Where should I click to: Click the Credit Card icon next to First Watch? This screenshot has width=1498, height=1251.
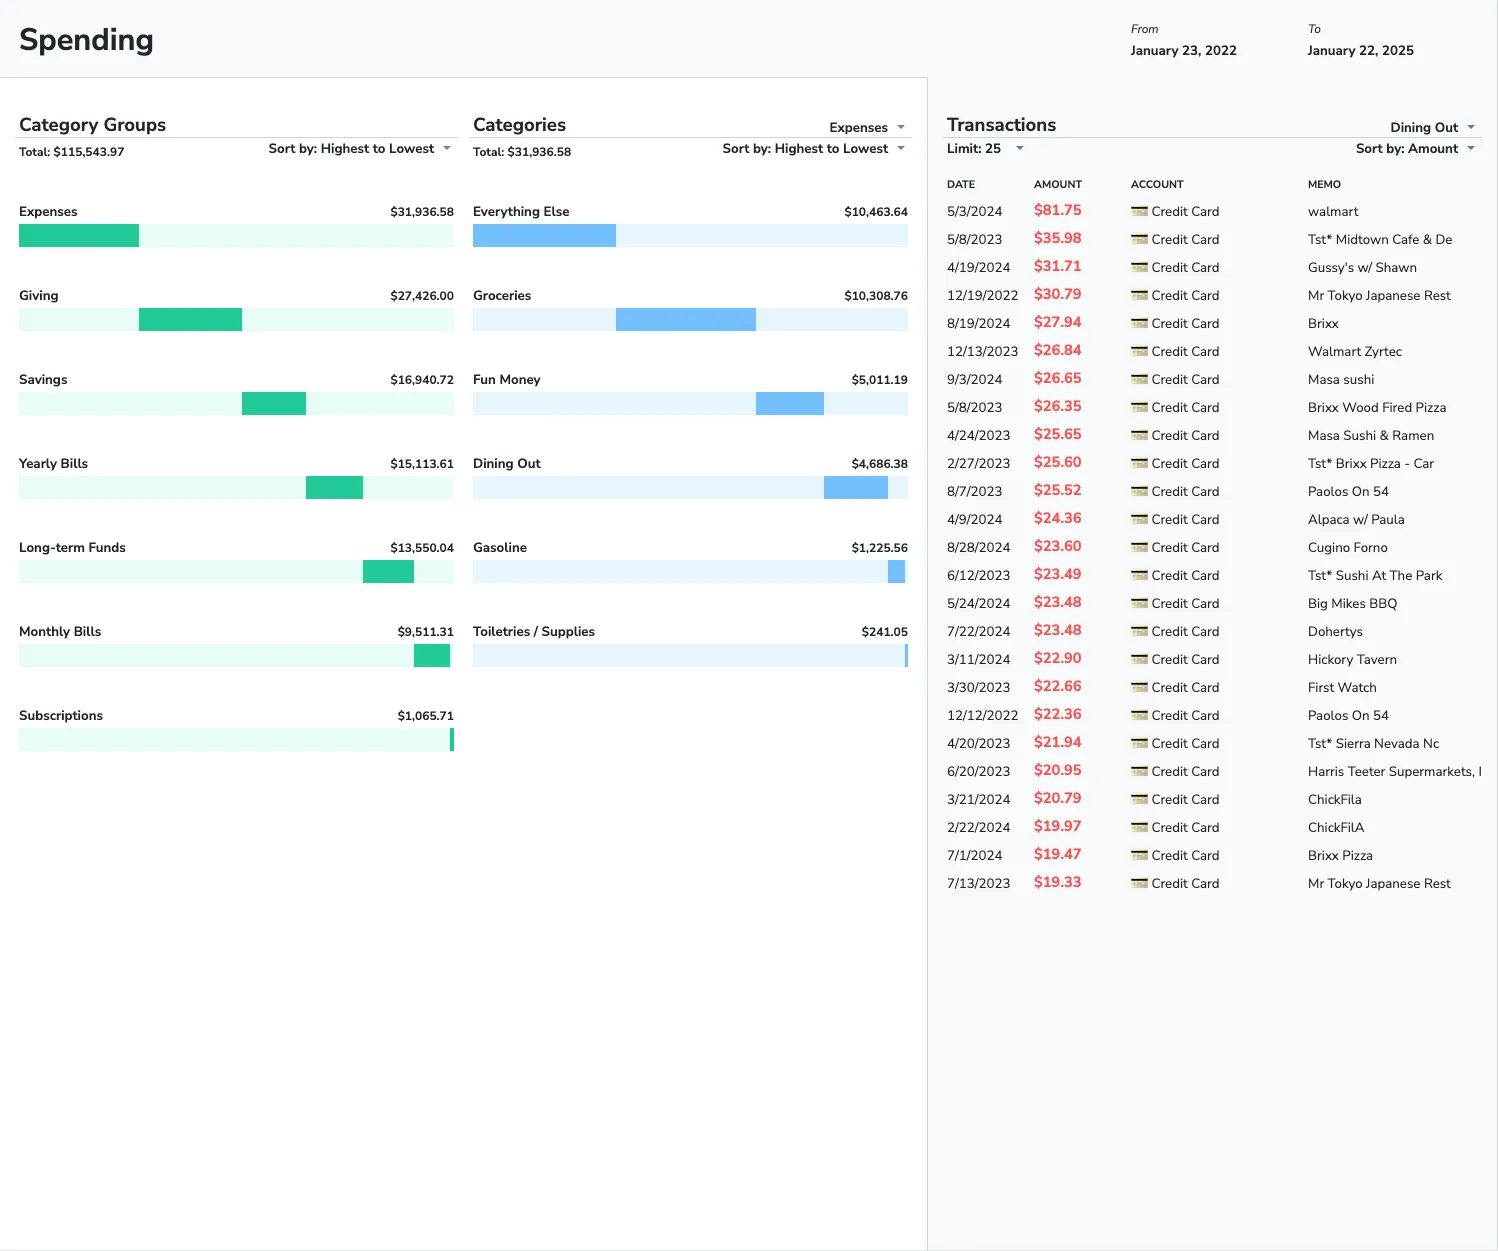click(1139, 687)
